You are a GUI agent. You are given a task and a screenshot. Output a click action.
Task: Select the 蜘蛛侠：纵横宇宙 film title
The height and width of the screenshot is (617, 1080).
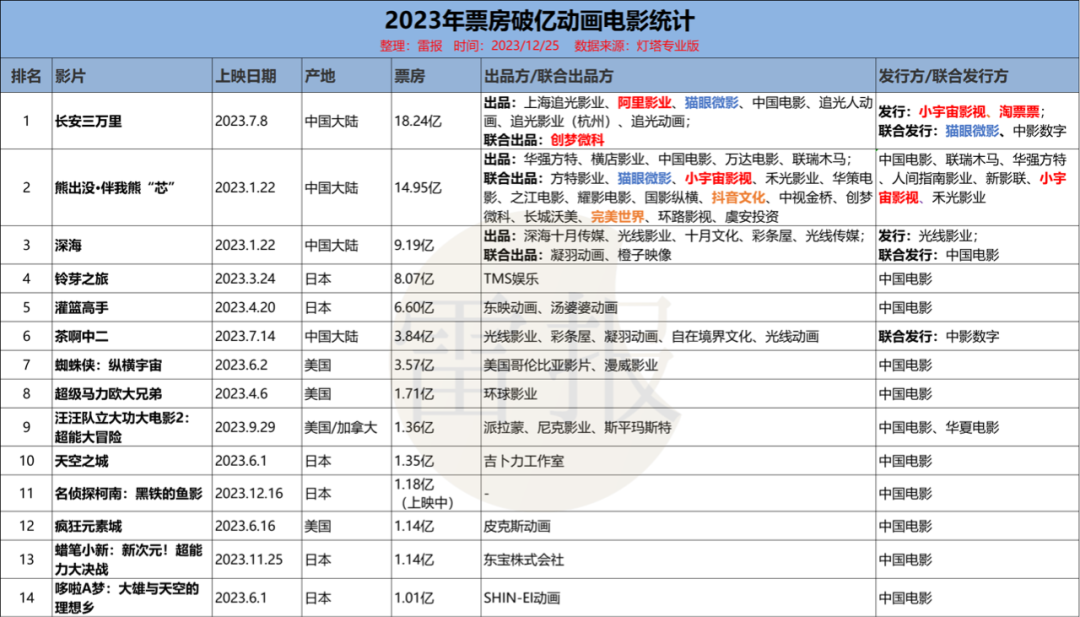coord(109,365)
